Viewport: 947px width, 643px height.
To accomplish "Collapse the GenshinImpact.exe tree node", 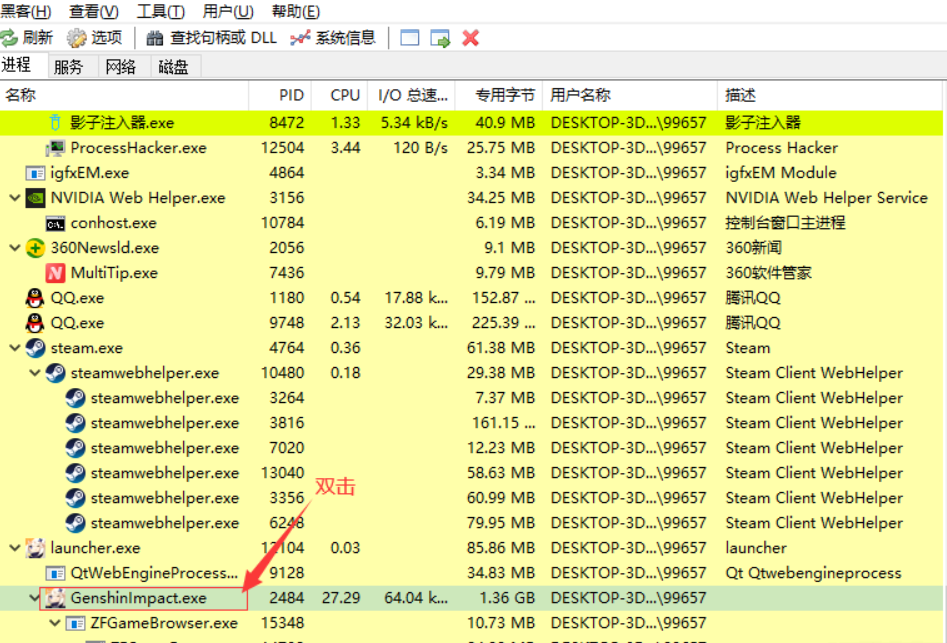I will (35, 598).
